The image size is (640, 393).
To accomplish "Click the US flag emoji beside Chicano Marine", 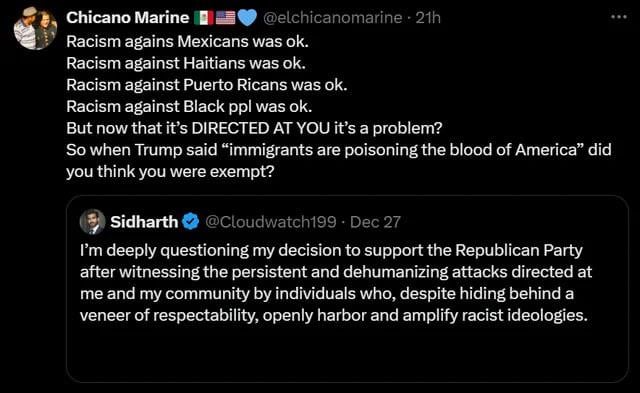I will pos(225,18).
